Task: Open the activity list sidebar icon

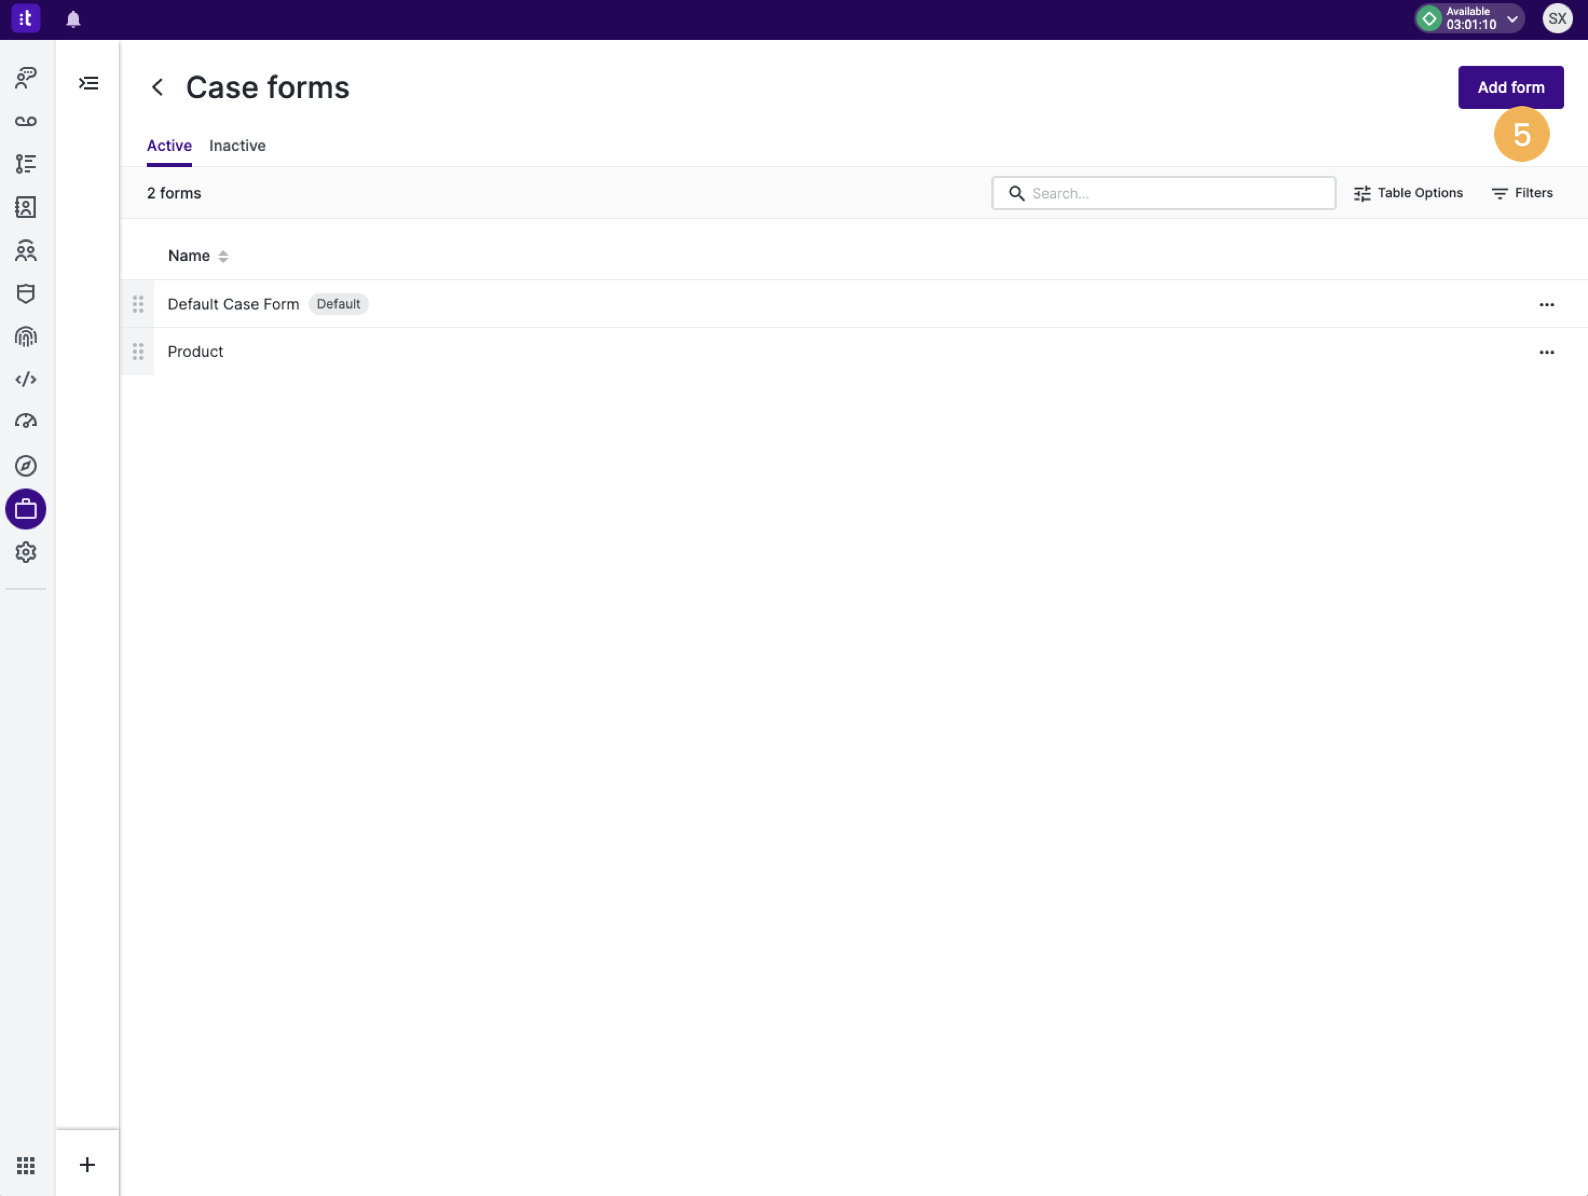Action: coord(26,164)
